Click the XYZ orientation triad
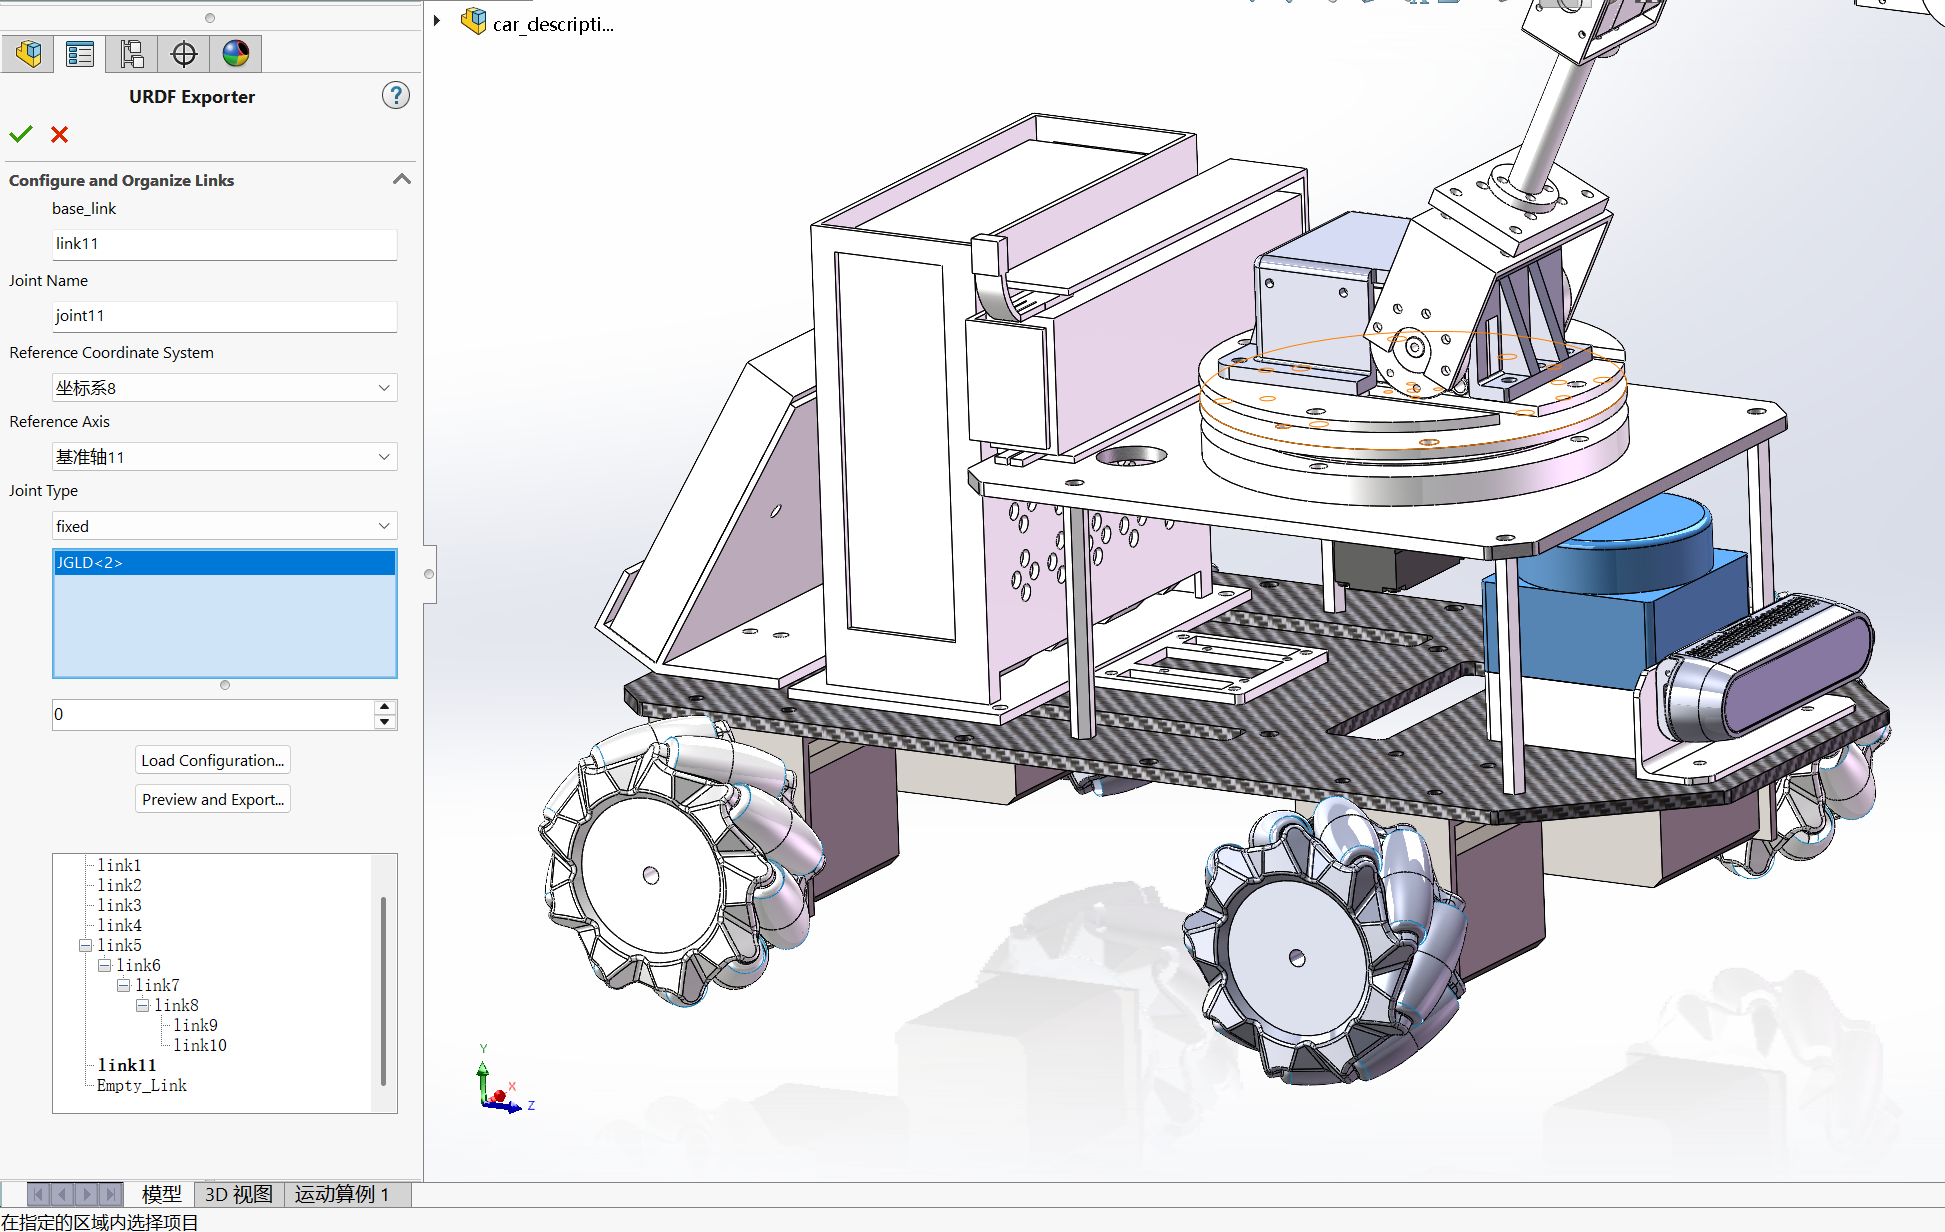 (503, 1082)
